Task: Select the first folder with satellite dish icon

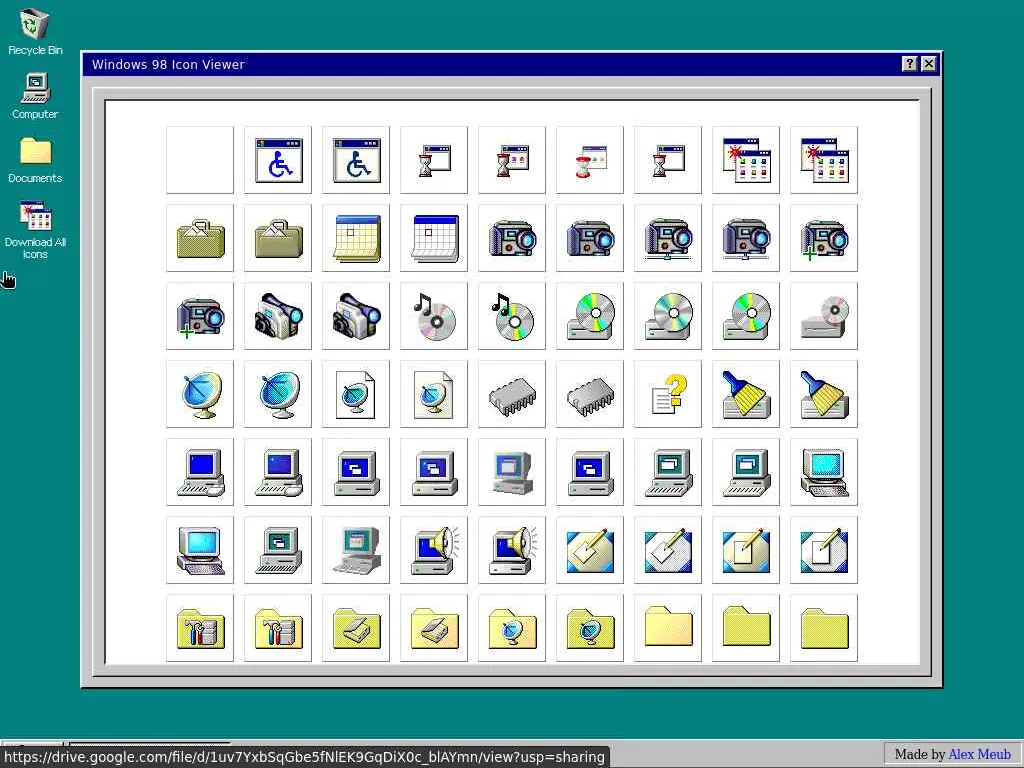Action: [x=512, y=628]
